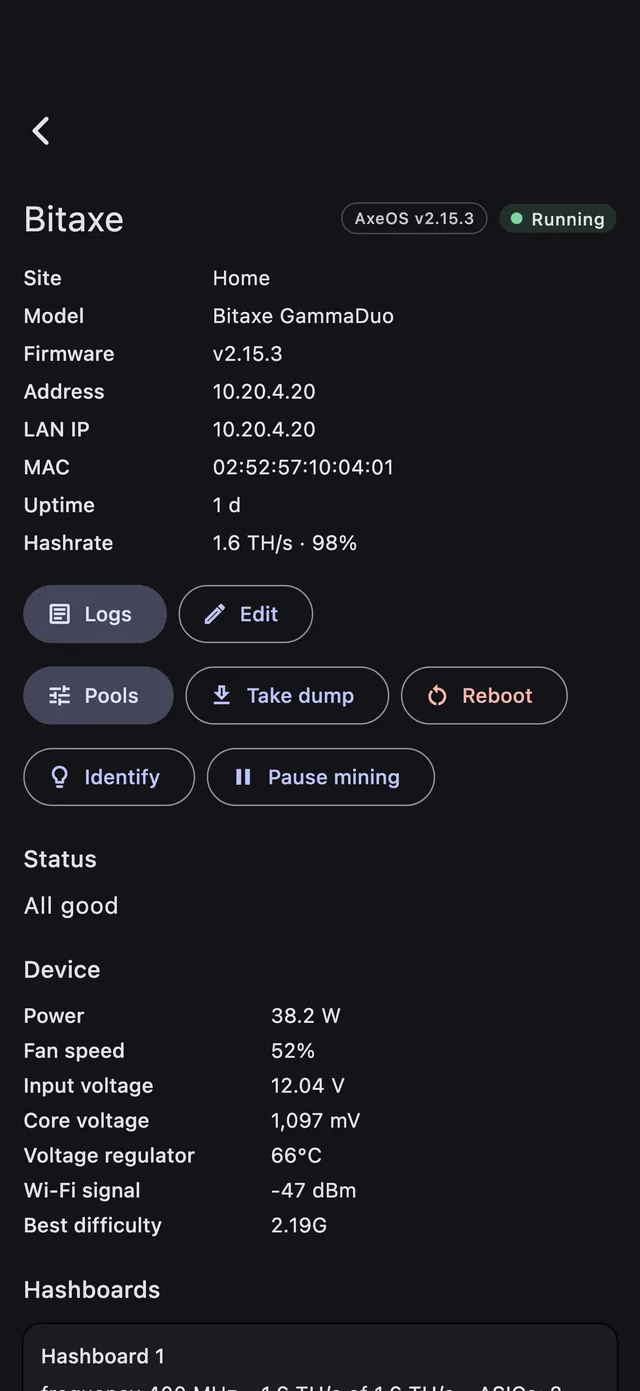Click the AxeOS v2.15.3 version badge
Image resolution: width=640 pixels, height=1391 pixels.
click(x=414, y=218)
